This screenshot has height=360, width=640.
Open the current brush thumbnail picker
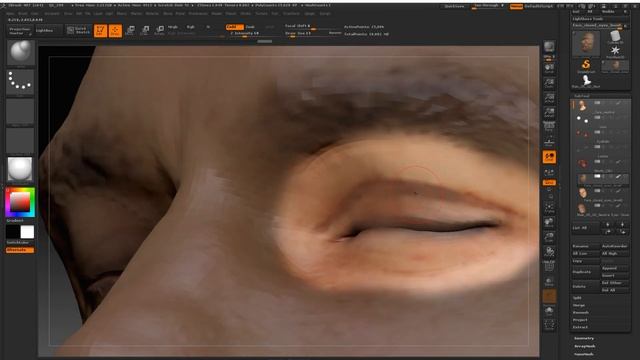20,52
